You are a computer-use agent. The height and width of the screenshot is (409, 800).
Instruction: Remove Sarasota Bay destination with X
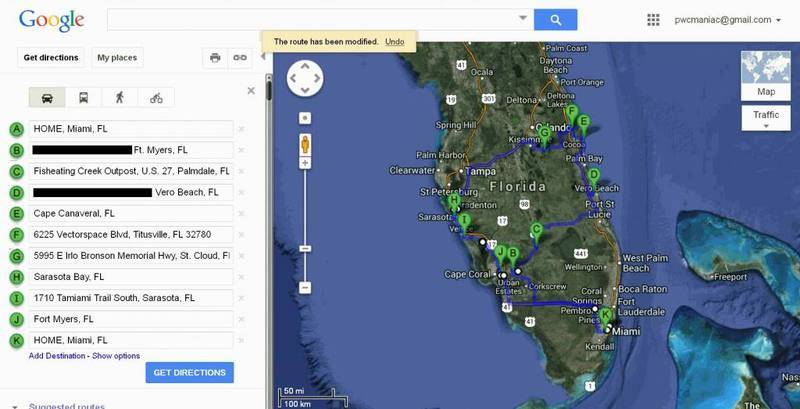(241, 277)
